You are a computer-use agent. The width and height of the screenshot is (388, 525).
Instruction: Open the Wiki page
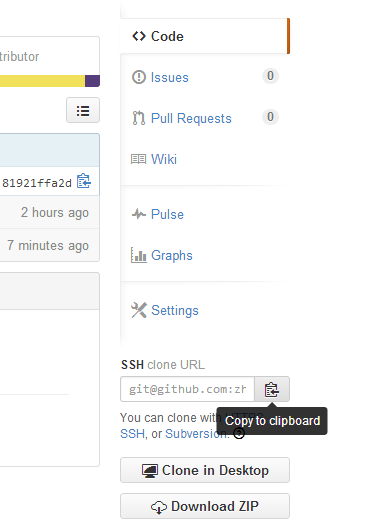coord(164,159)
